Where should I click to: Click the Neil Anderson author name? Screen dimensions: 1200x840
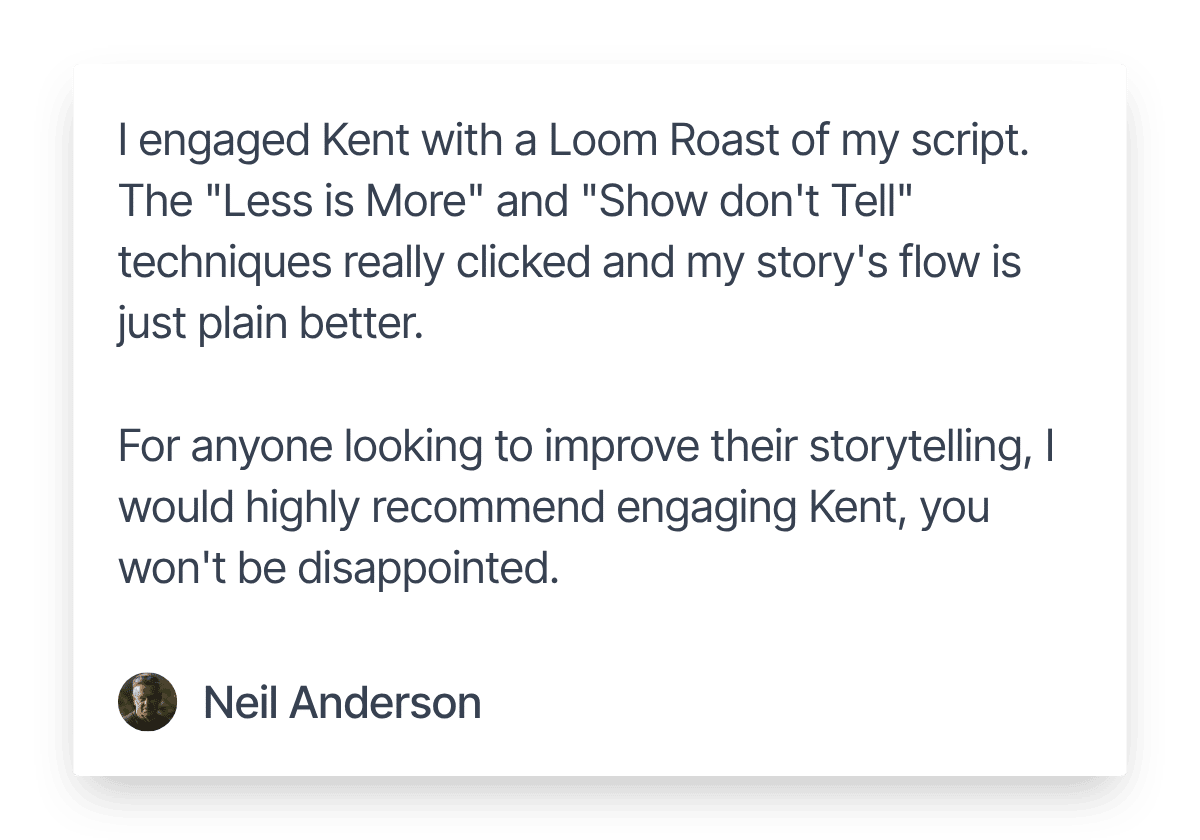click(342, 703)
